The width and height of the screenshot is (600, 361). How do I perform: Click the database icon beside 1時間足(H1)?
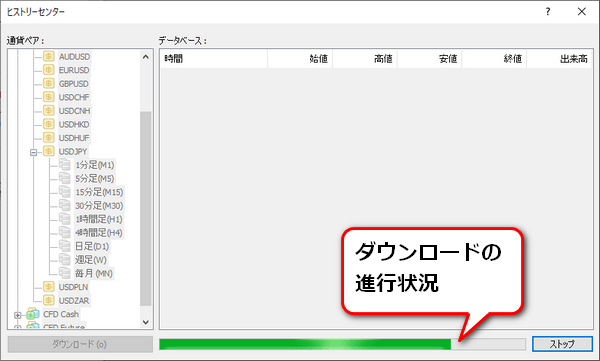pos(65,219)
